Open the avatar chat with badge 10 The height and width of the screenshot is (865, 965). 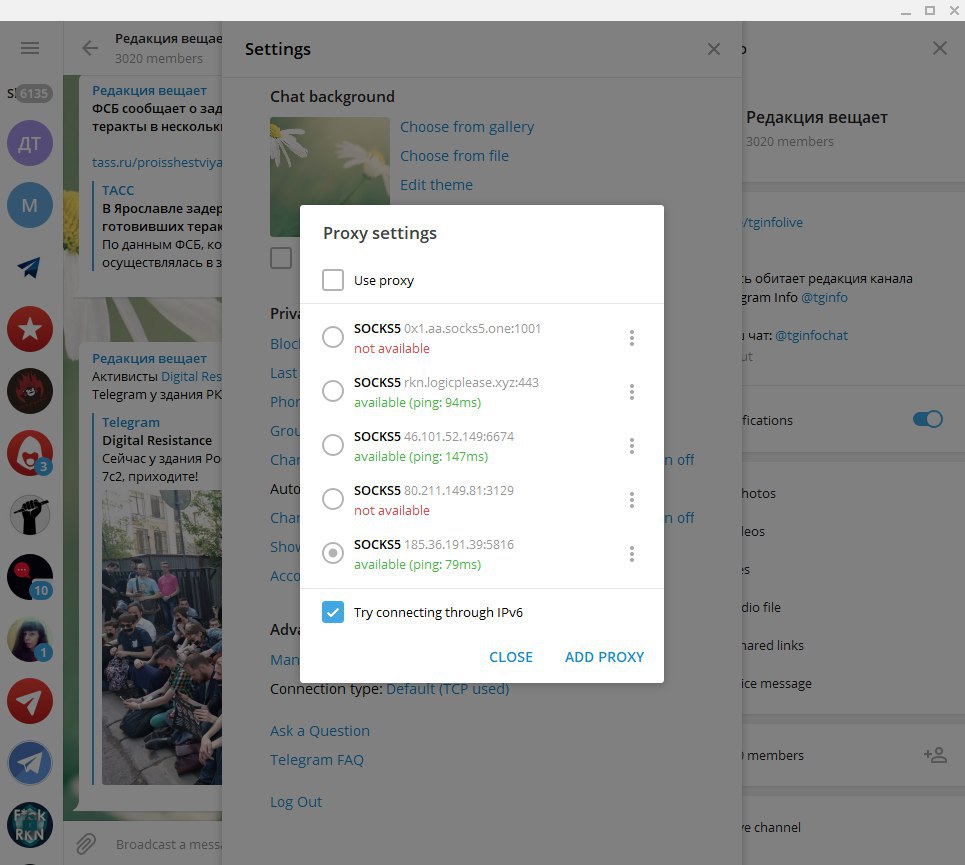(x=30, y=577)
